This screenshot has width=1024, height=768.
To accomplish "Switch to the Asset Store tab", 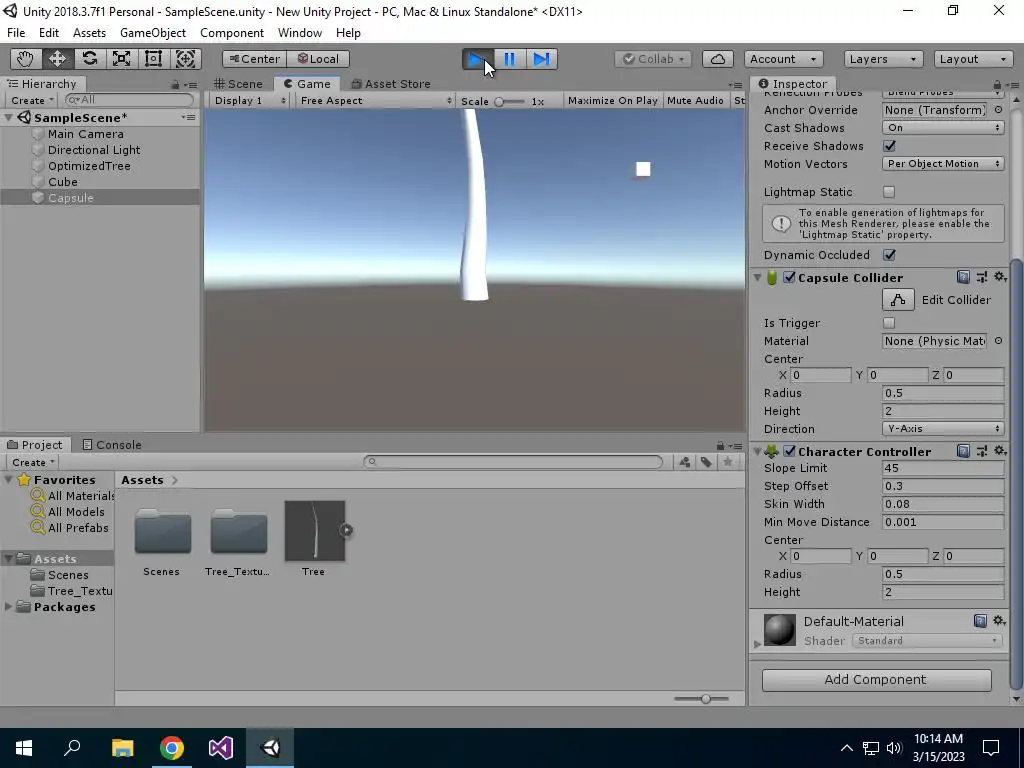I will pos(391,84).
